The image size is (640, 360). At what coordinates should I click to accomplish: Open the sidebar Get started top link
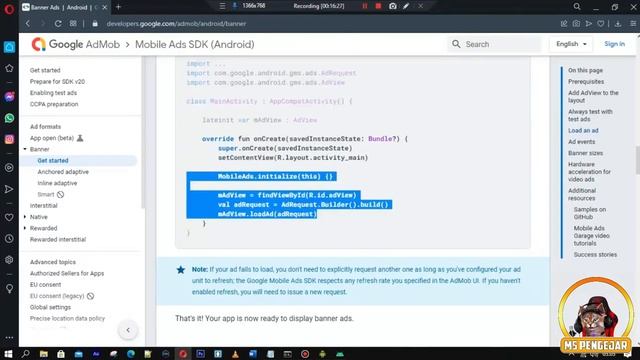[45, 70]
